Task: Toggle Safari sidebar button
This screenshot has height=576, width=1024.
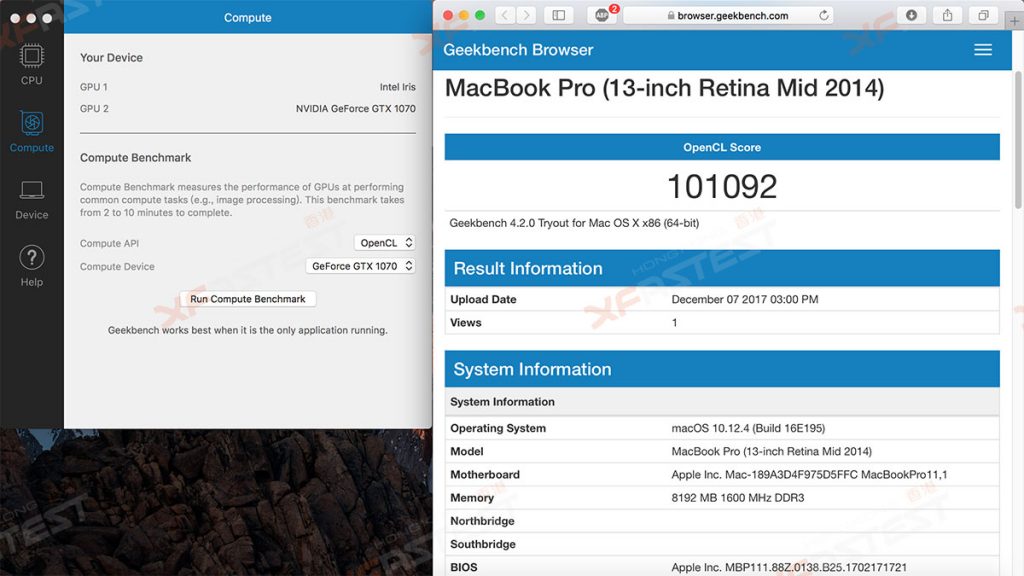Action: click(559, 15)
